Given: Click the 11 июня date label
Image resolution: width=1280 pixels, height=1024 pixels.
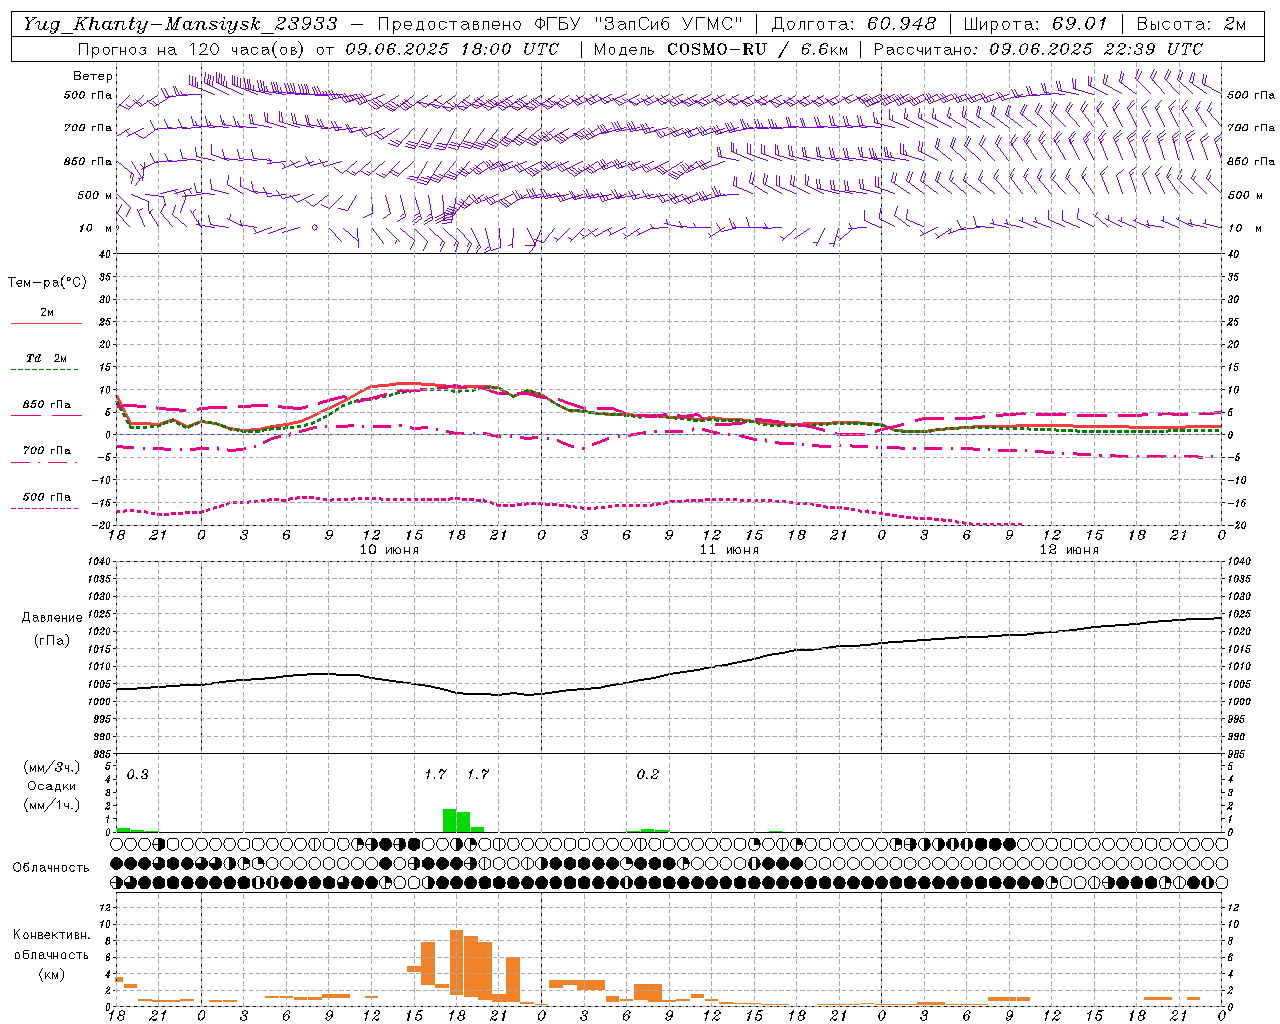Looking at the screenshot, I should tap(729, 550).
